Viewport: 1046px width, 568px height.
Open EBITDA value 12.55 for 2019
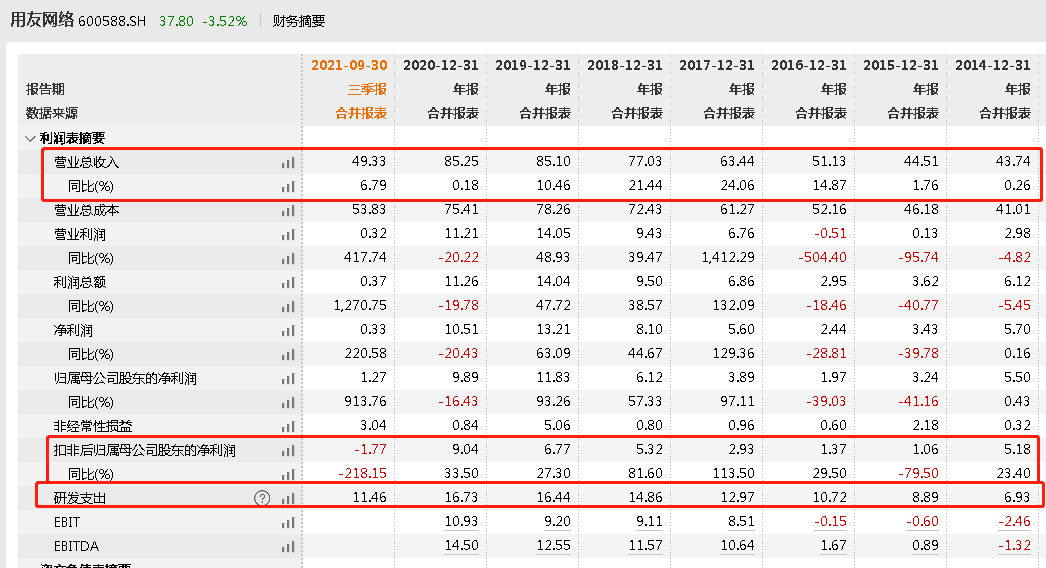pyautogui.click(x=554, y=545)
